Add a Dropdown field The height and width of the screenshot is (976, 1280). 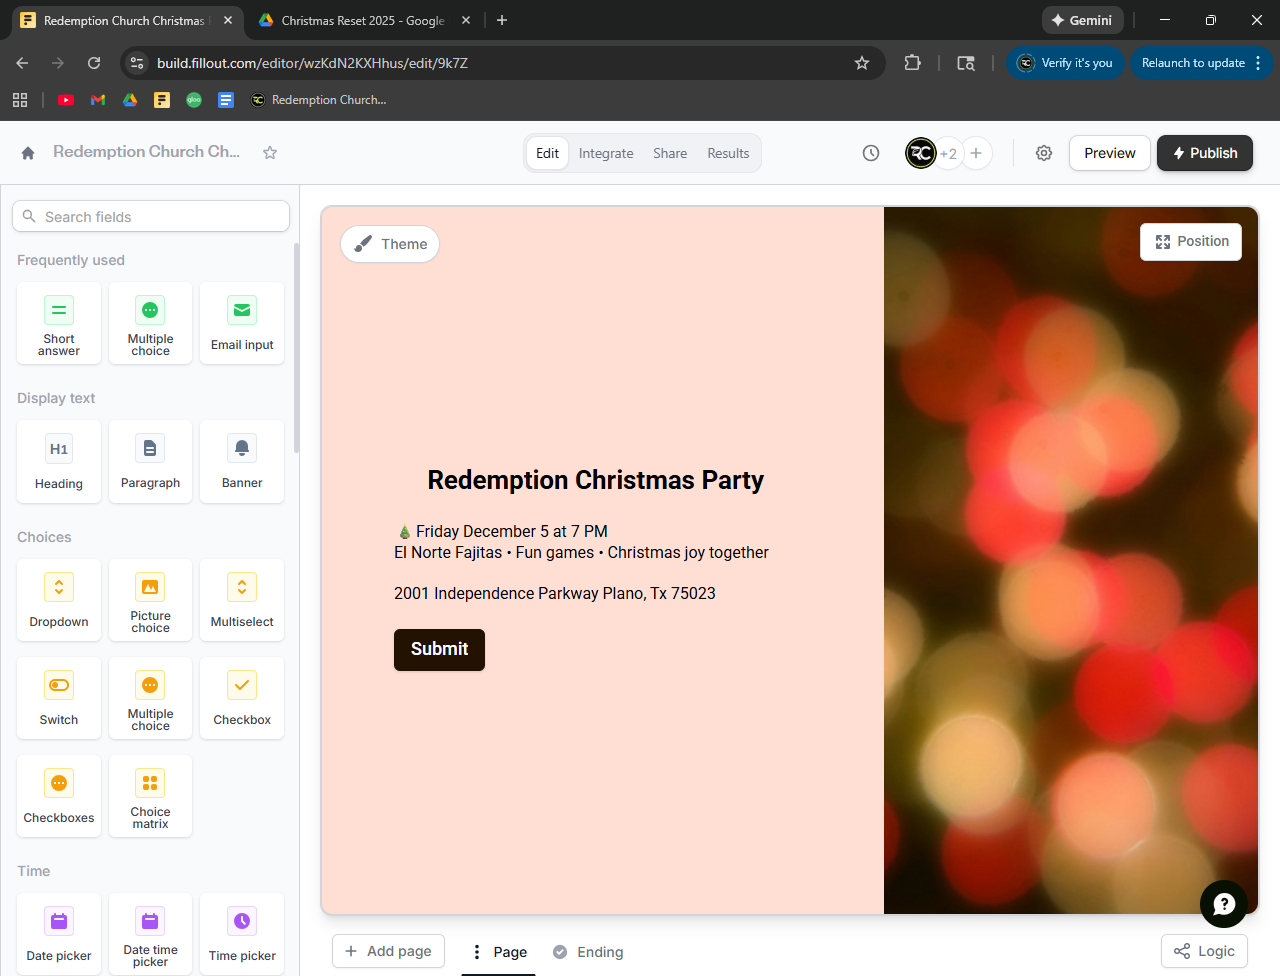click(59, 599)
